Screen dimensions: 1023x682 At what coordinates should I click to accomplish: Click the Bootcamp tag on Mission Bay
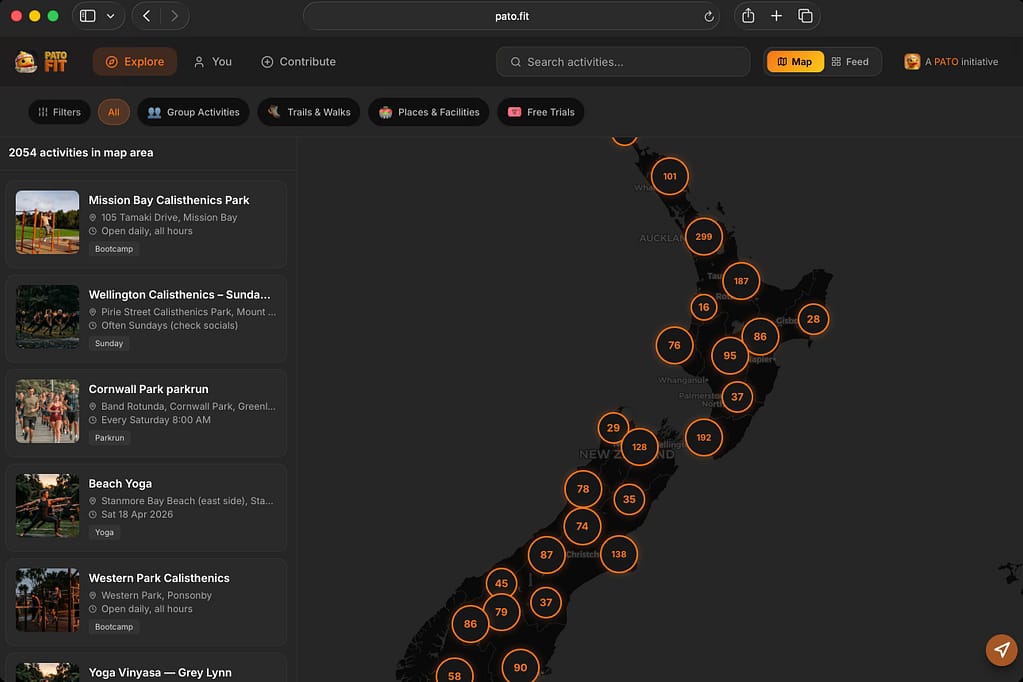114,249
